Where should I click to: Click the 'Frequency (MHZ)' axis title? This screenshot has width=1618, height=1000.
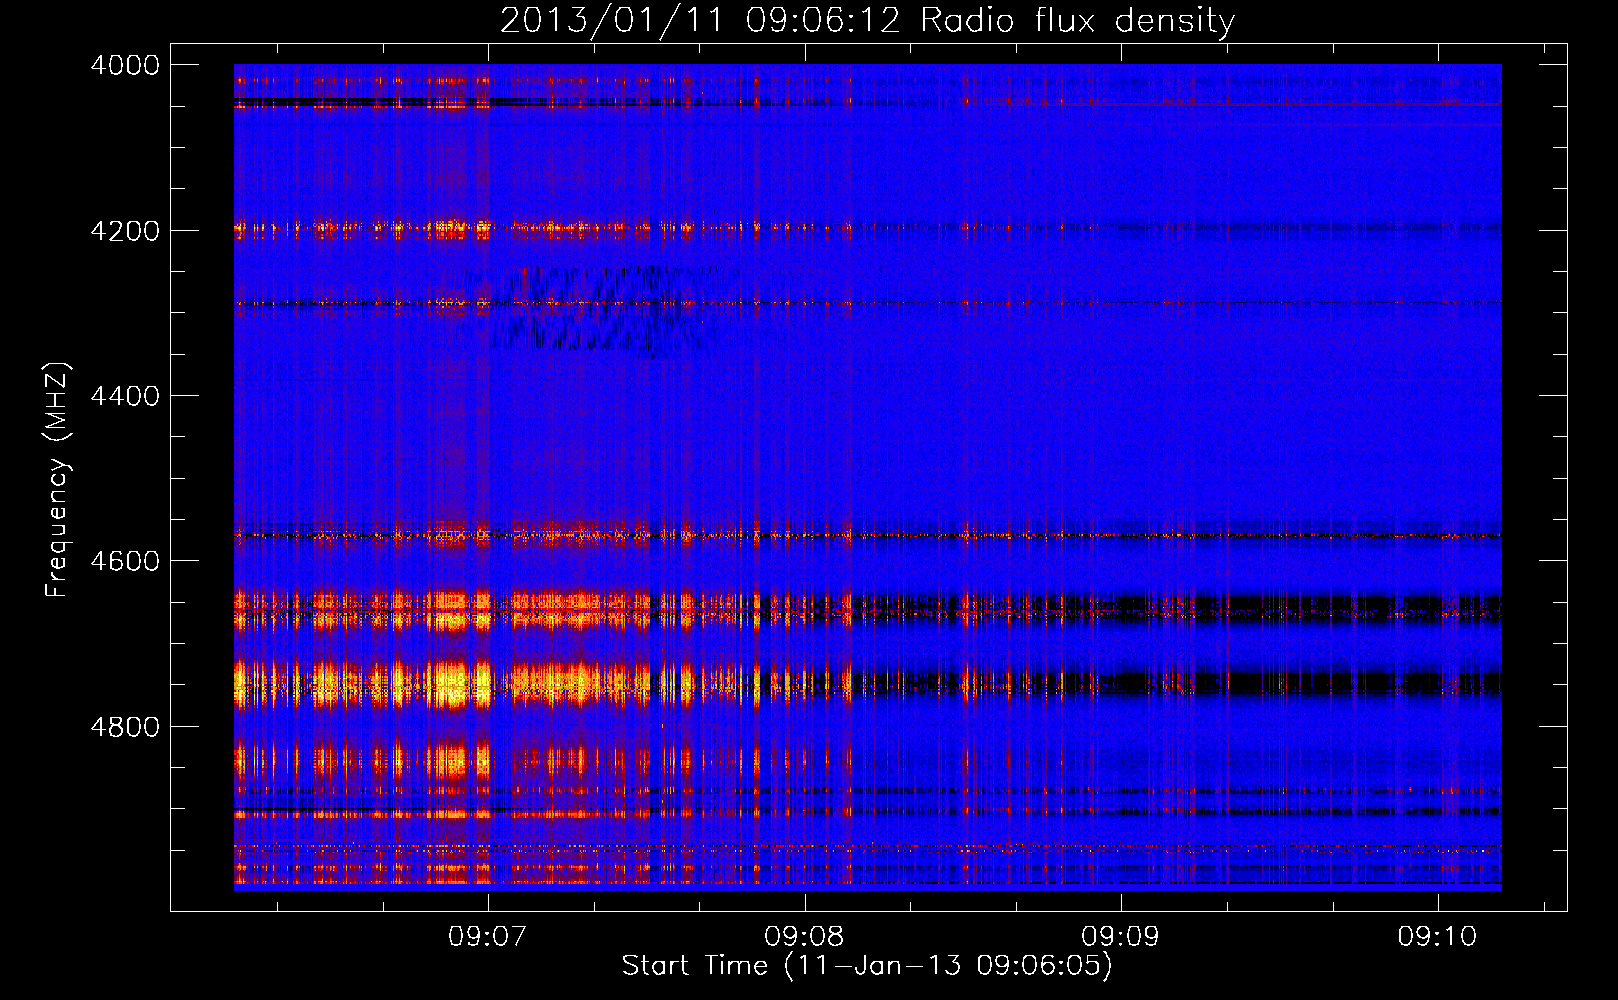pos(58,480)
